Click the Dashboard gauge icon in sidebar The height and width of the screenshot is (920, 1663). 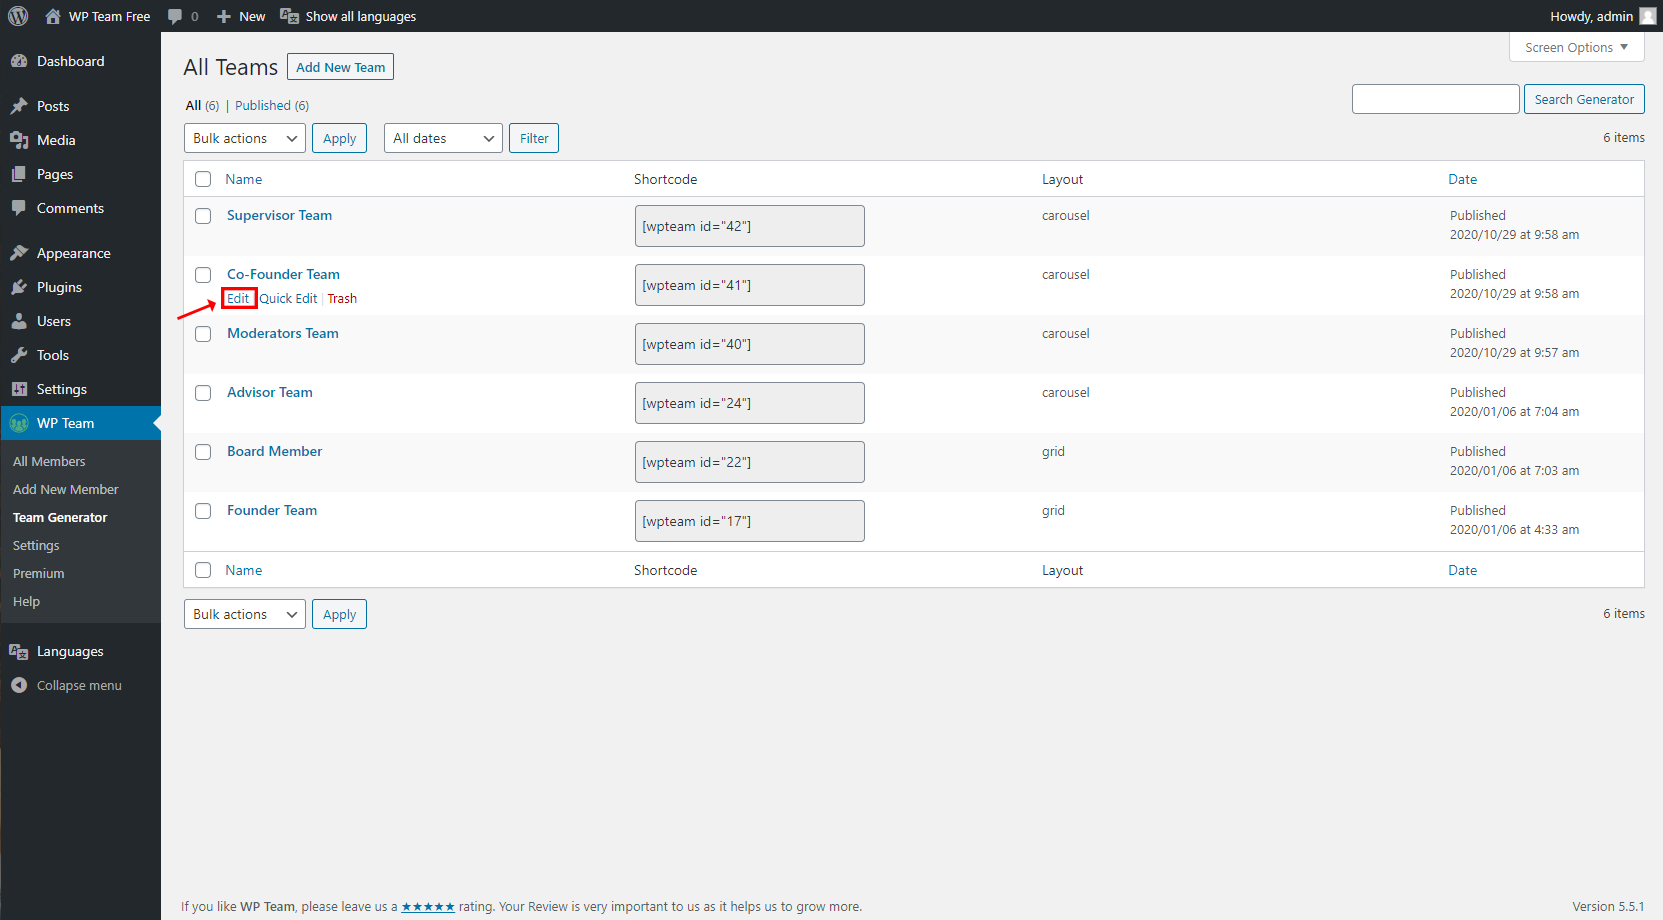[19, 61]
